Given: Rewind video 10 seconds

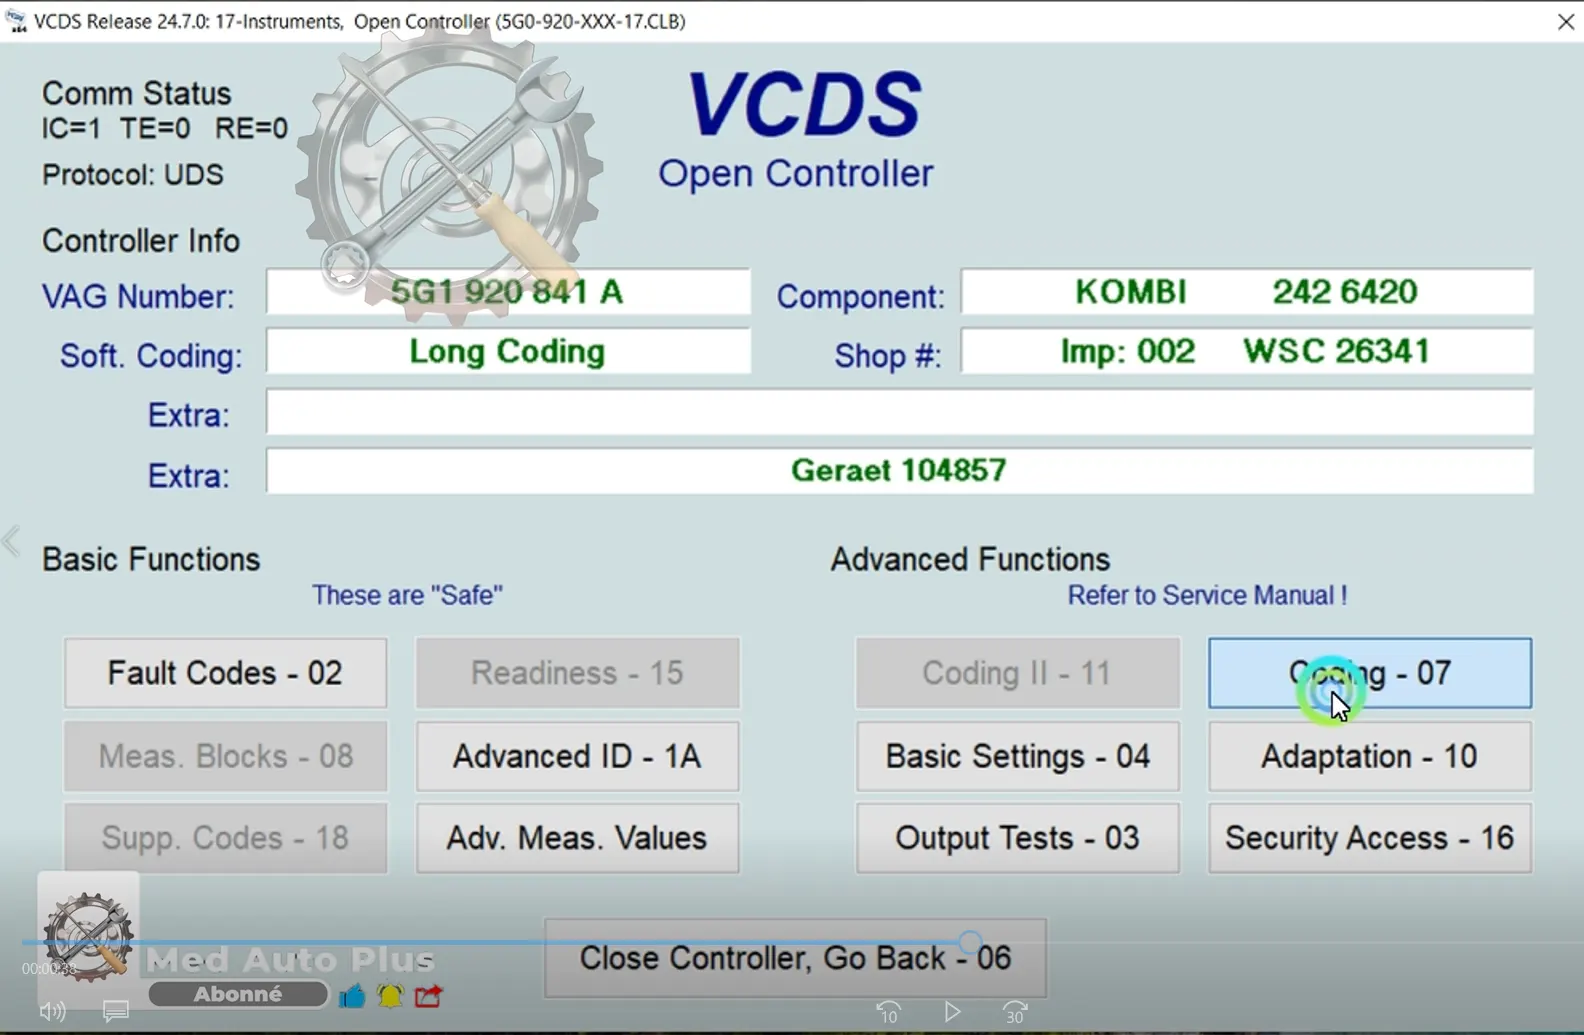Looking at the screenshot, I should (888, 1012).
